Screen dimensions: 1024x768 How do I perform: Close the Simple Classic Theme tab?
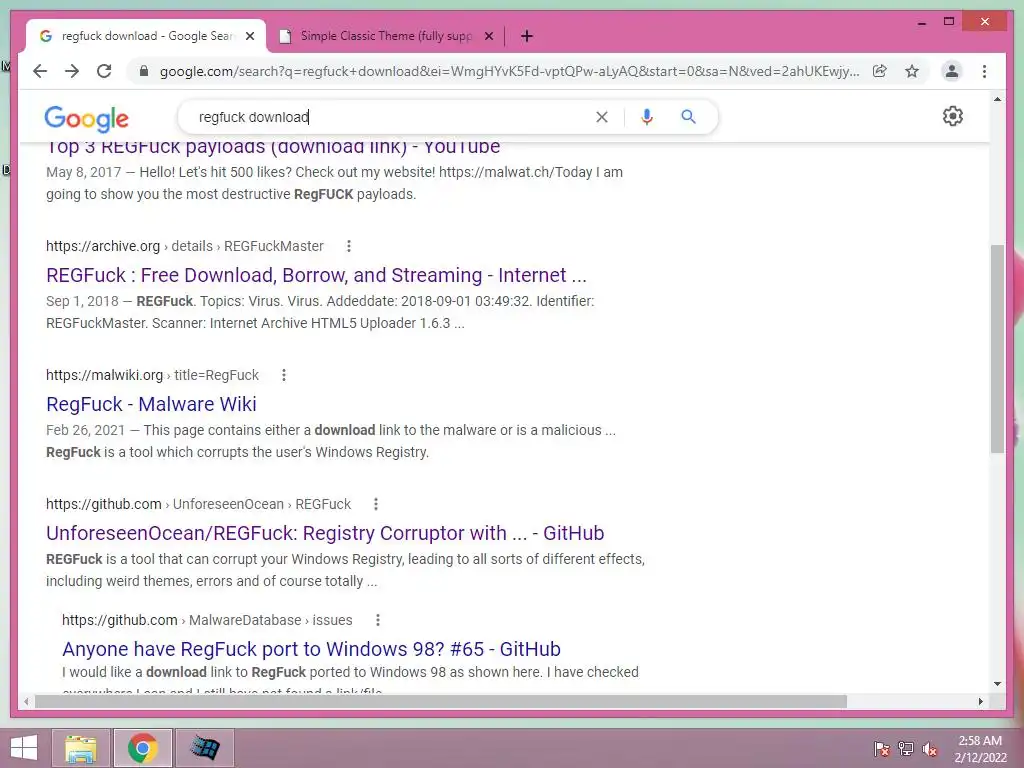[488, 36]
